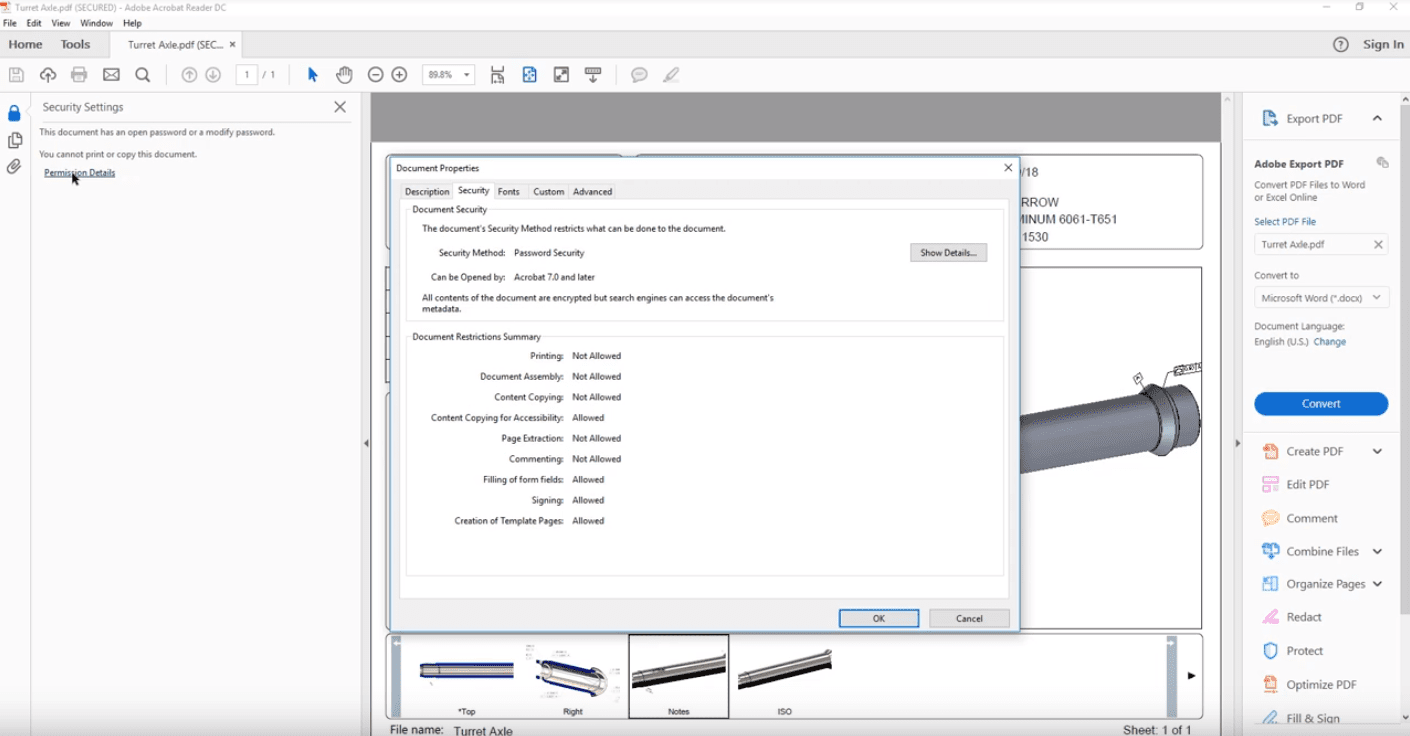Click the Find text magnifier icon

(143, 75)
